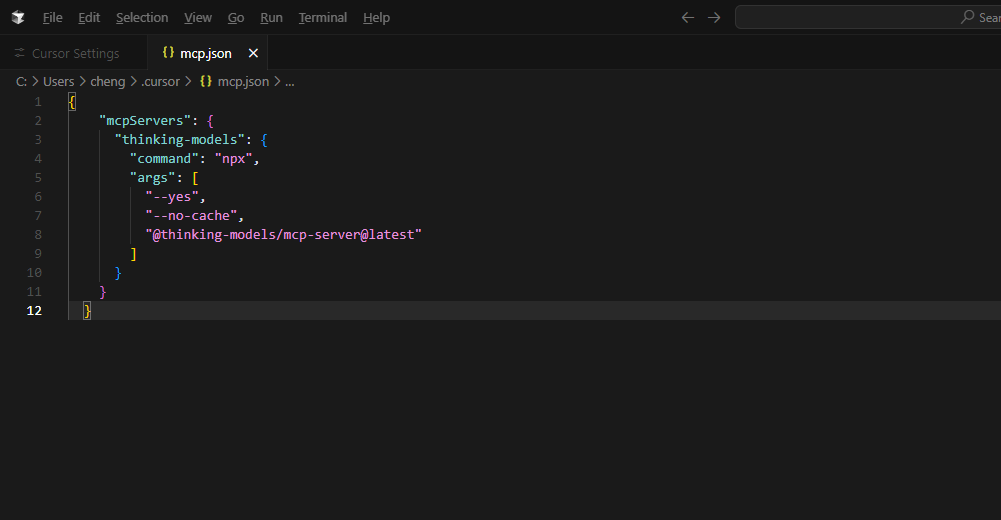Expand the cheng breadcrumb folder
1001x520 pixels.
pos(107,82)
